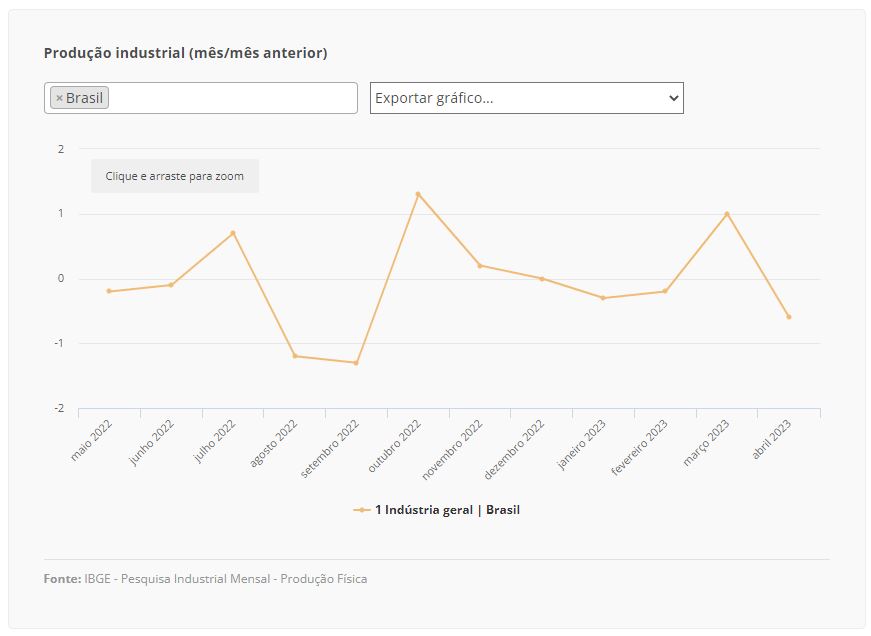Click the outubro 2022 axis label

pos(394,446)
